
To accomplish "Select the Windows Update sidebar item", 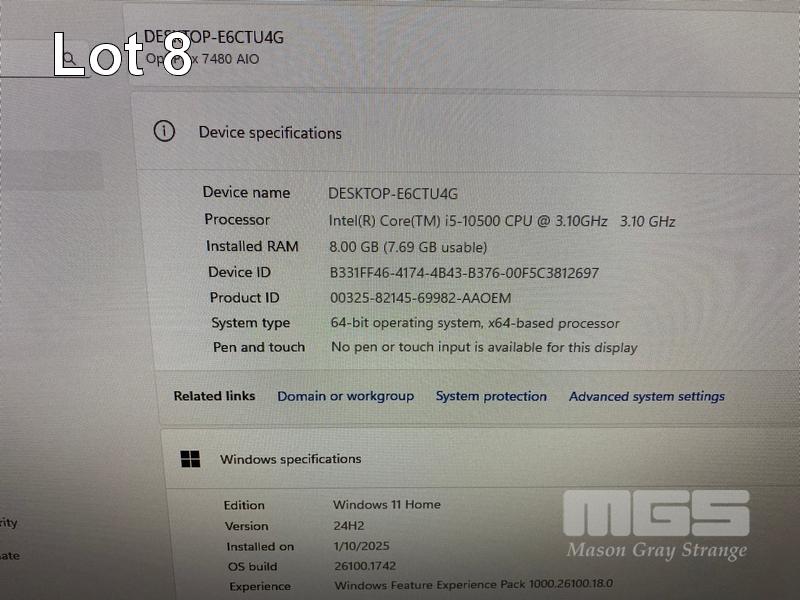I will tap(10, 556).
